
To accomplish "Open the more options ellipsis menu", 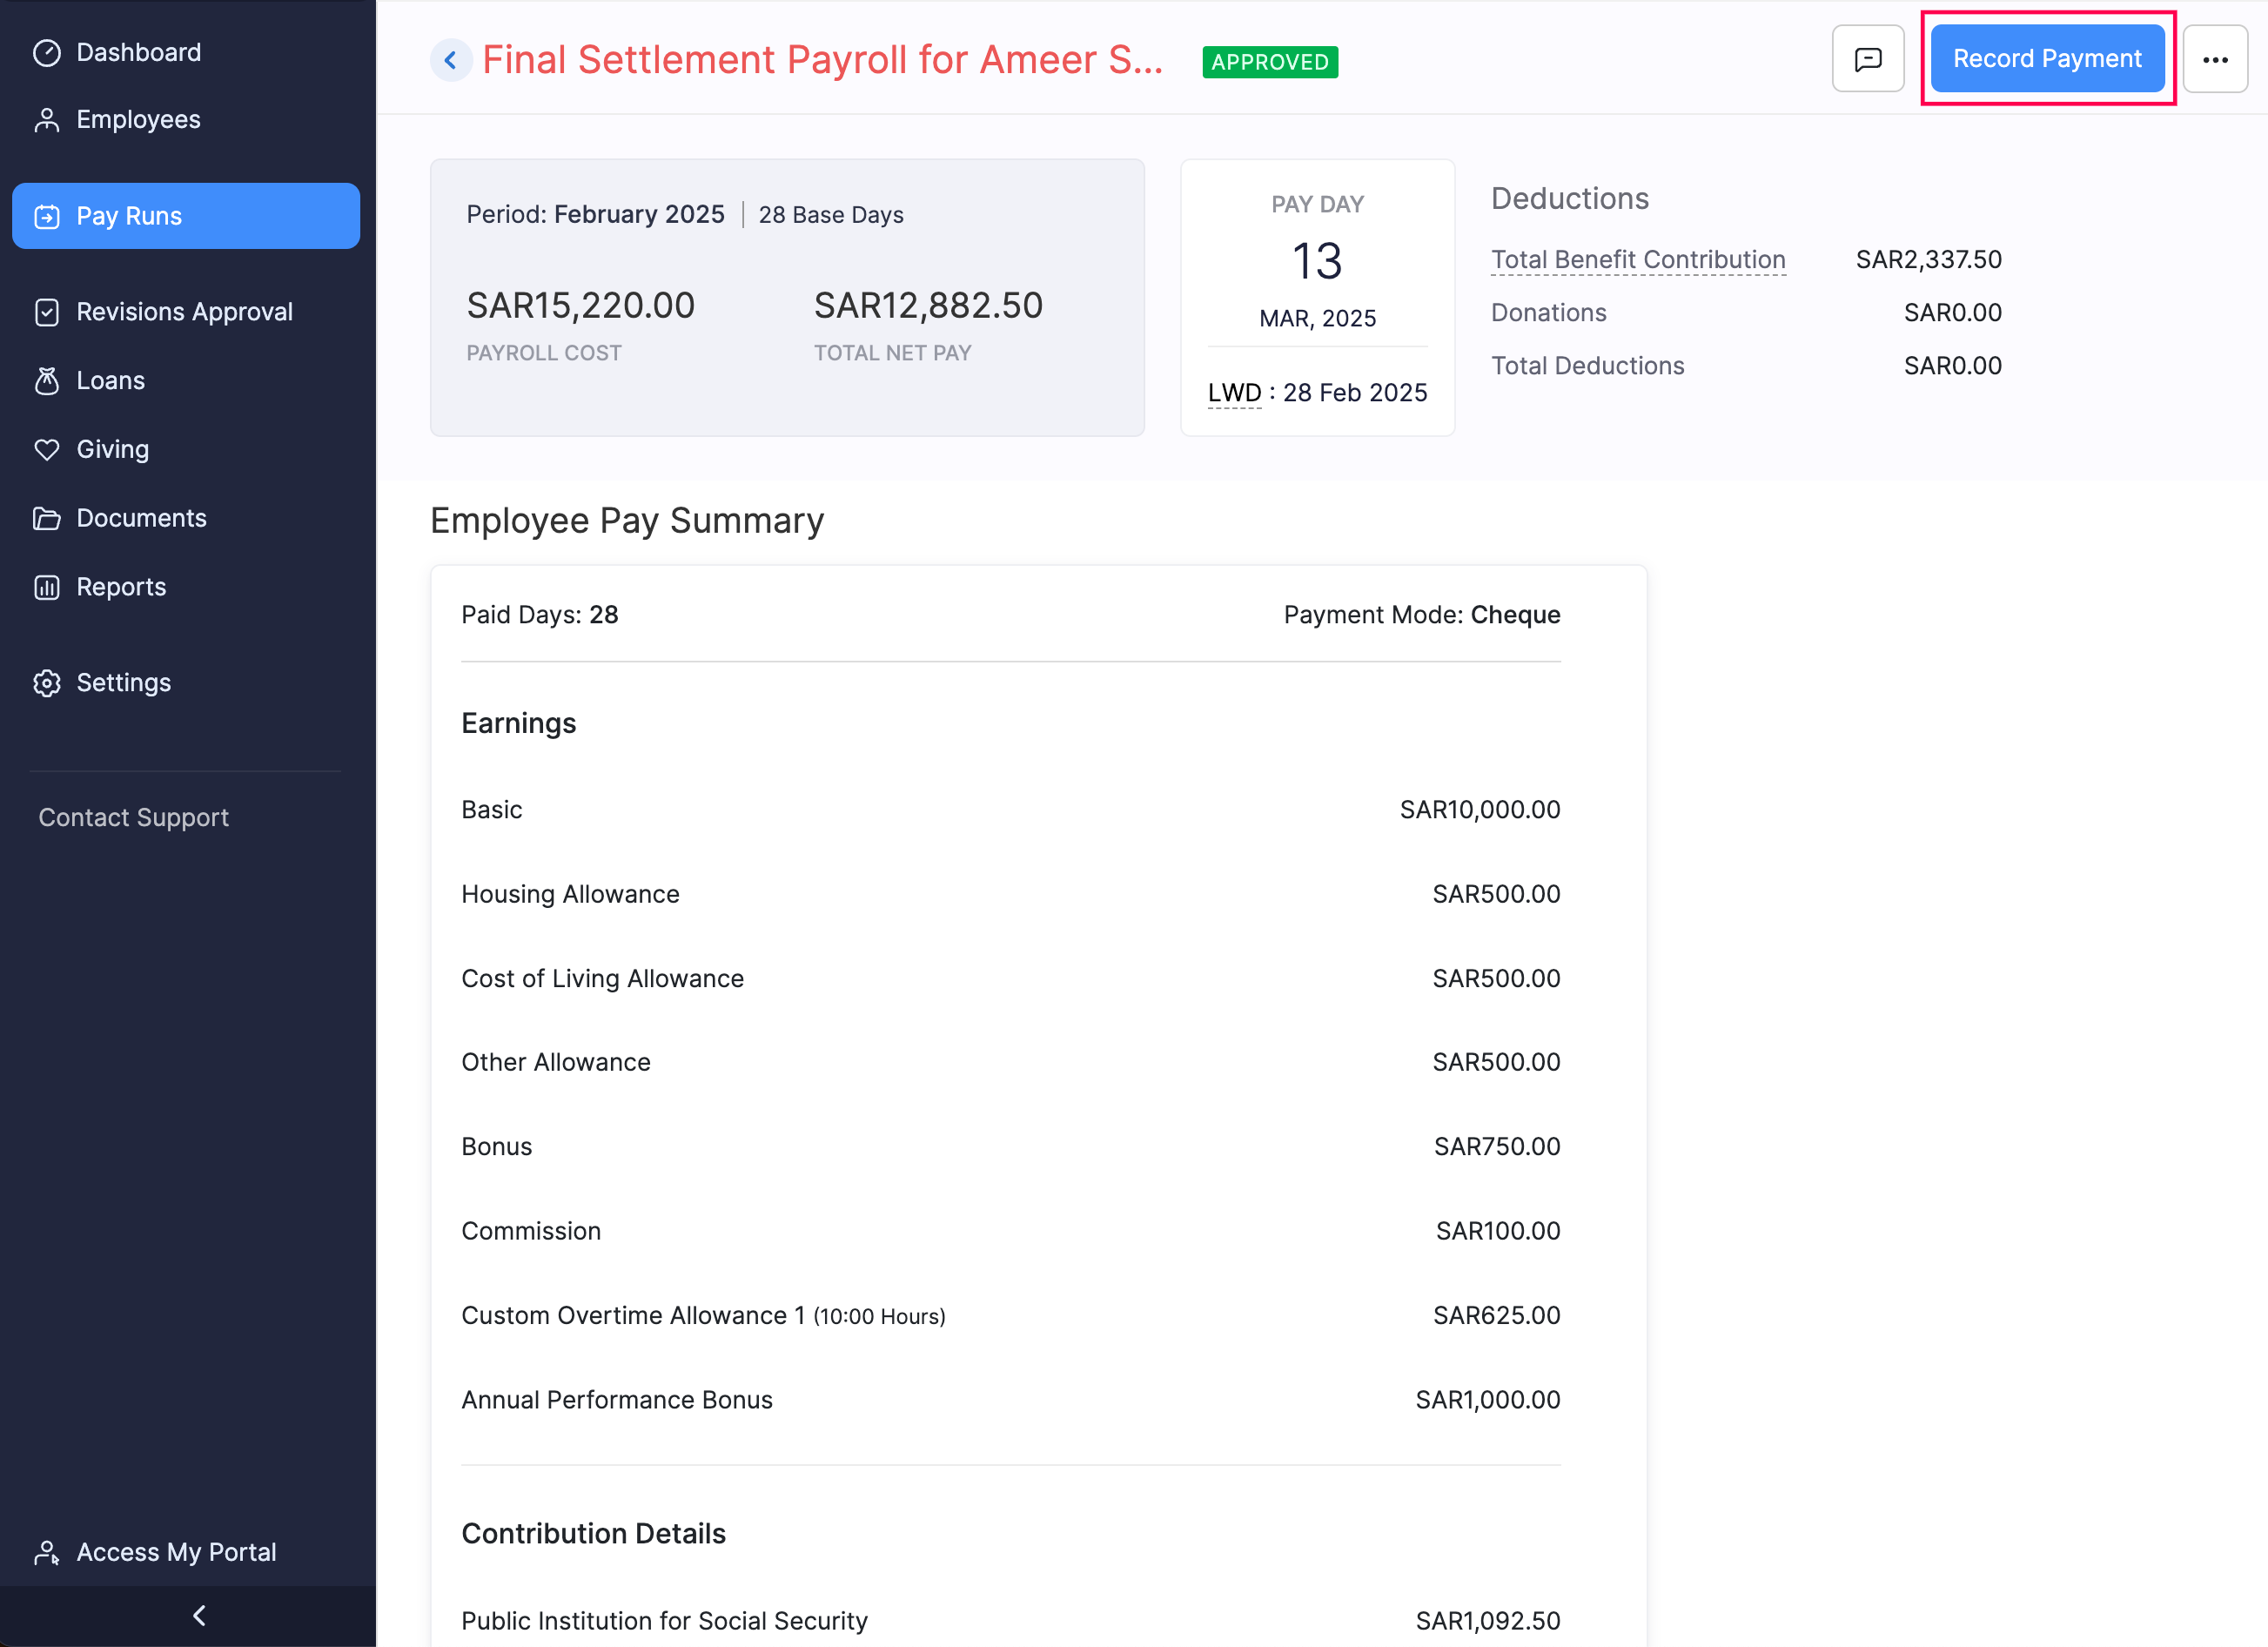I will (2215, 59).
